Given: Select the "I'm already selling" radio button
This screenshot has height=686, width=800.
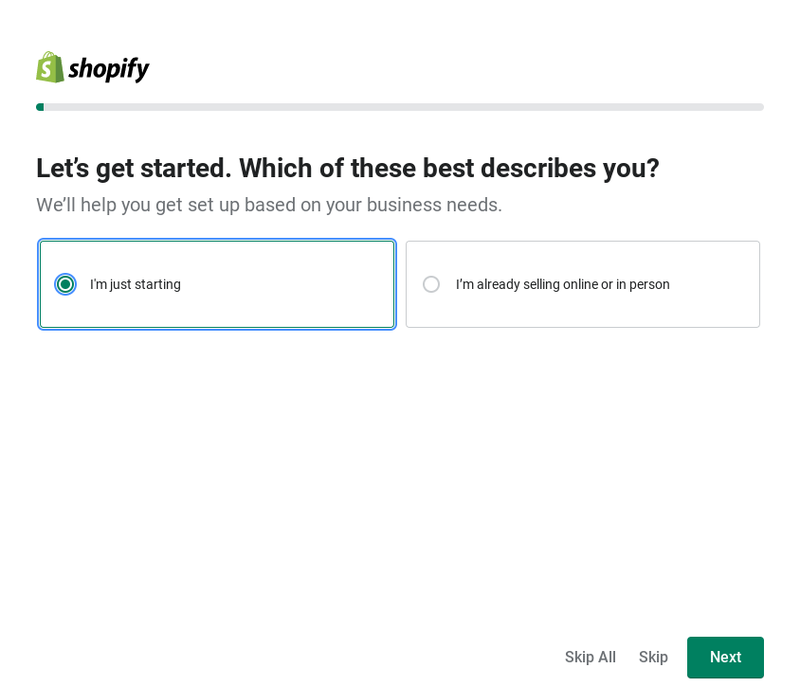Looking at the screenshot, I should (x=431, y=284).
